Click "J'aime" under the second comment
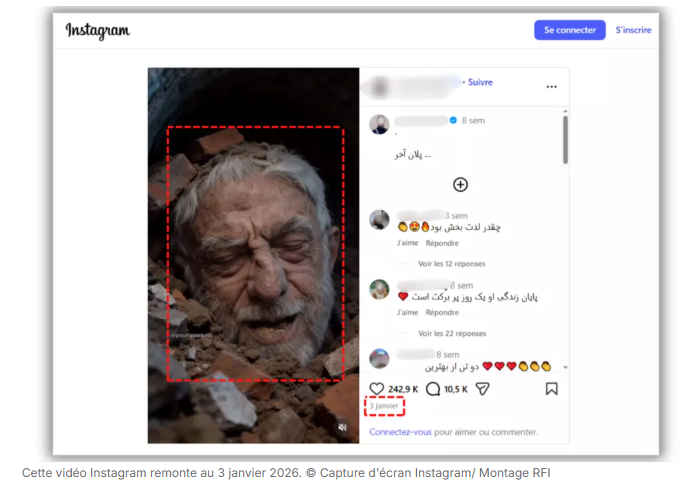Screen dimensions: 683x485 coord(407,312)
